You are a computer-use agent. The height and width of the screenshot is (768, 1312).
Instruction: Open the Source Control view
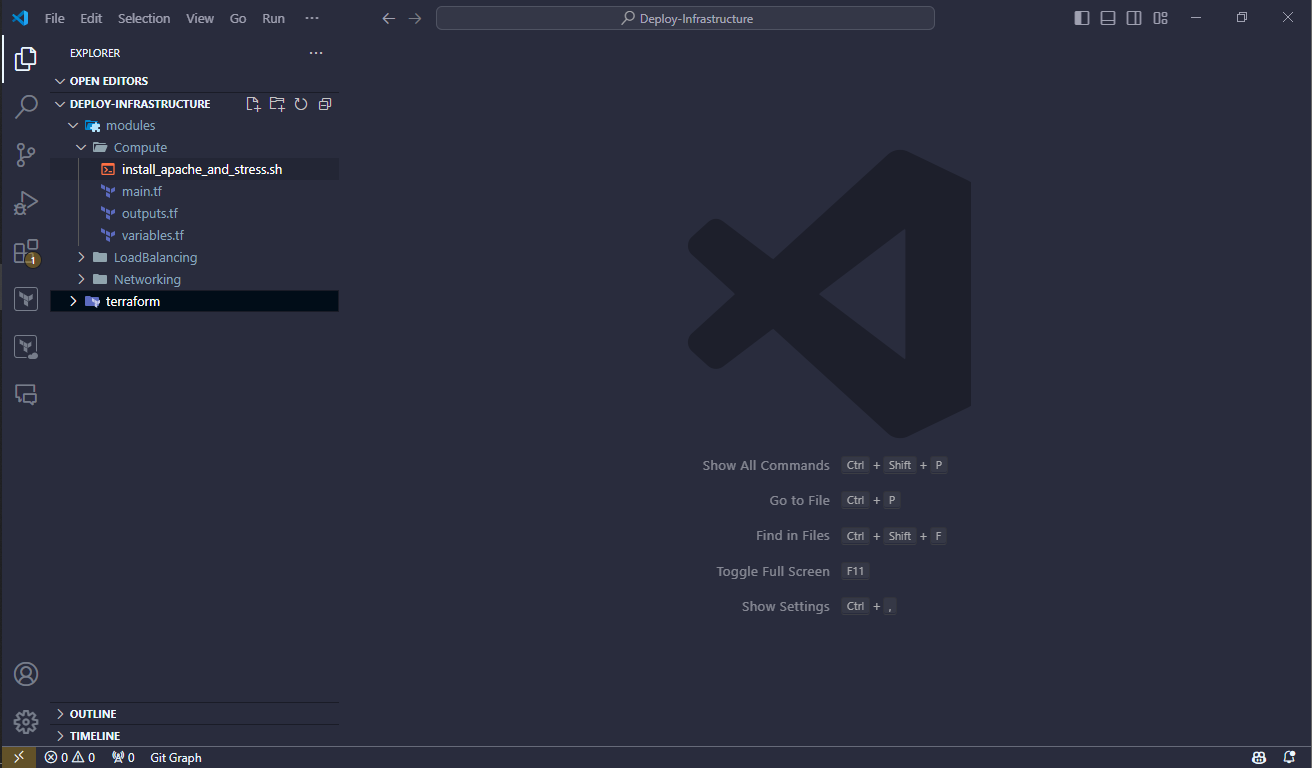(26, 155)
